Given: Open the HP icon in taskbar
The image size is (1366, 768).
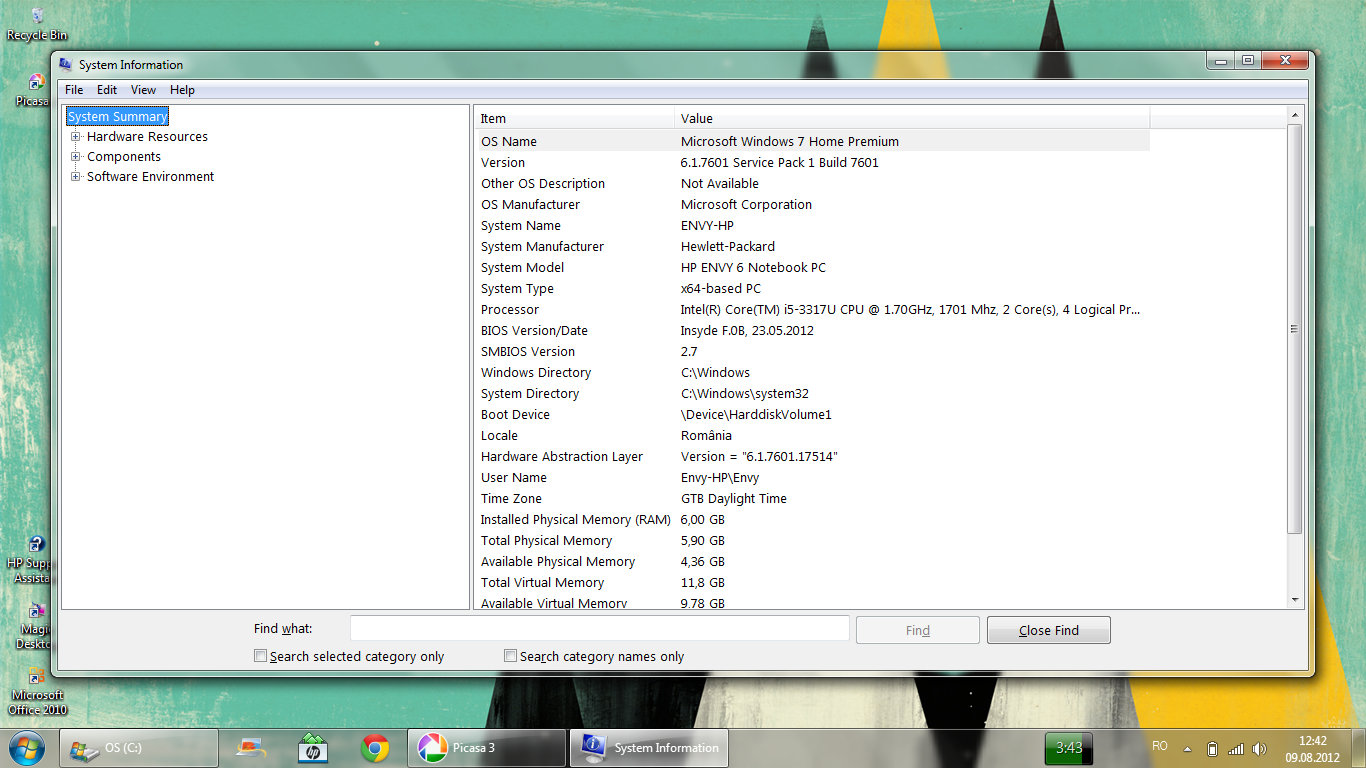Looking at the screenshot, I should (x=313, y=747).
